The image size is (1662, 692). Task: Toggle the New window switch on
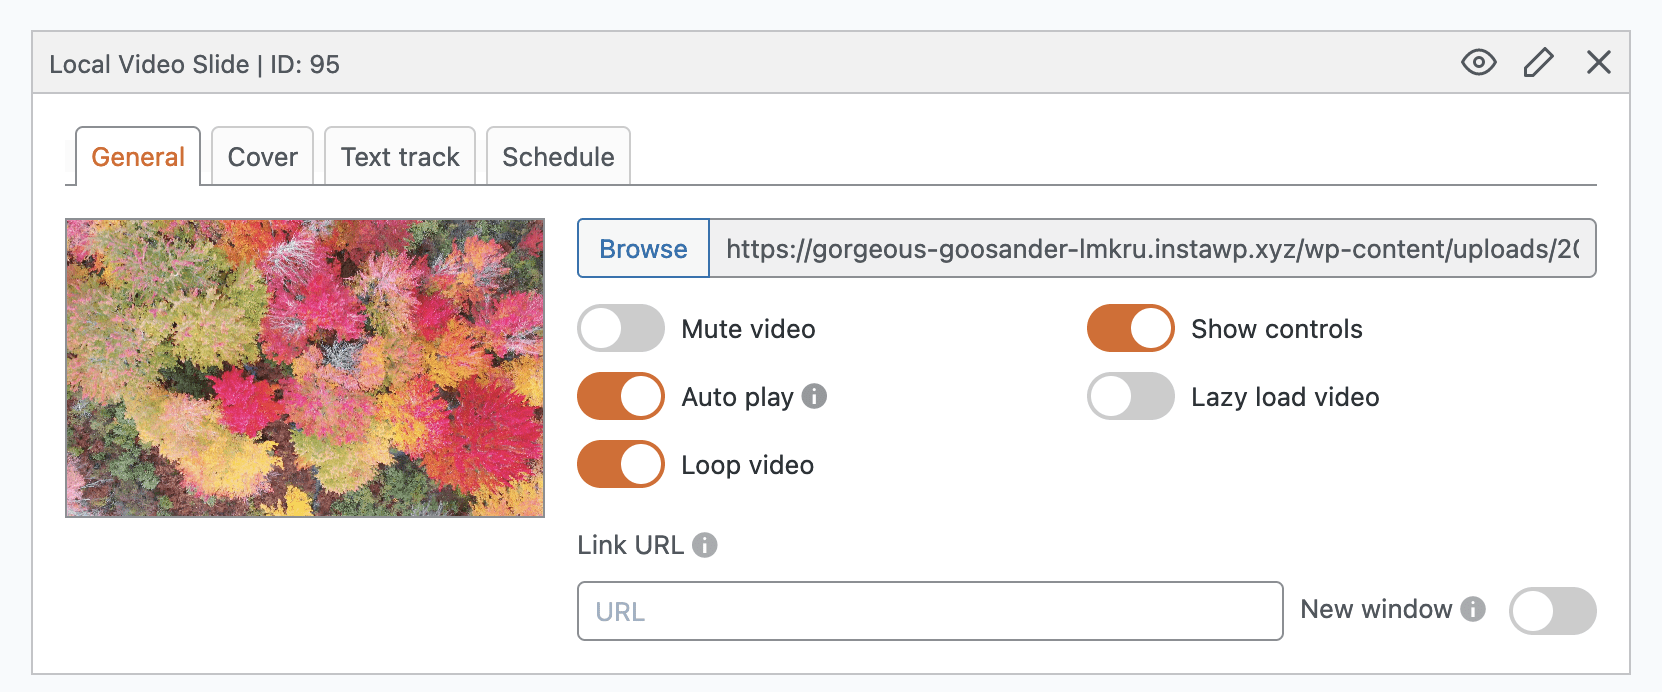[1552, 611]
